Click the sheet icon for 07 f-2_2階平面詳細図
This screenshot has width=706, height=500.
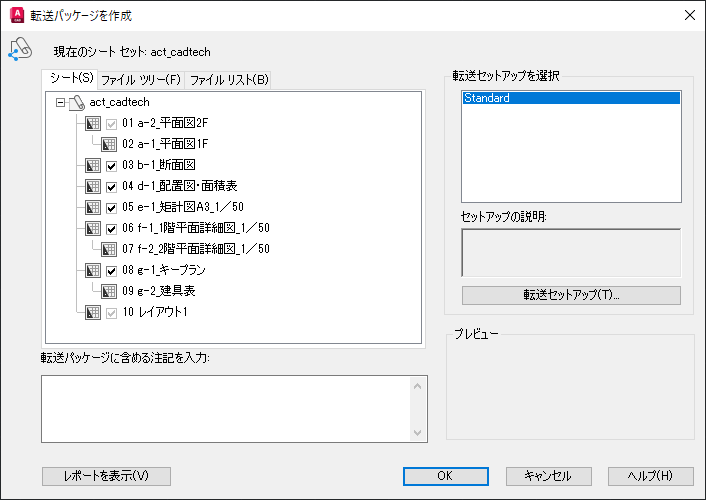(109, 249)
